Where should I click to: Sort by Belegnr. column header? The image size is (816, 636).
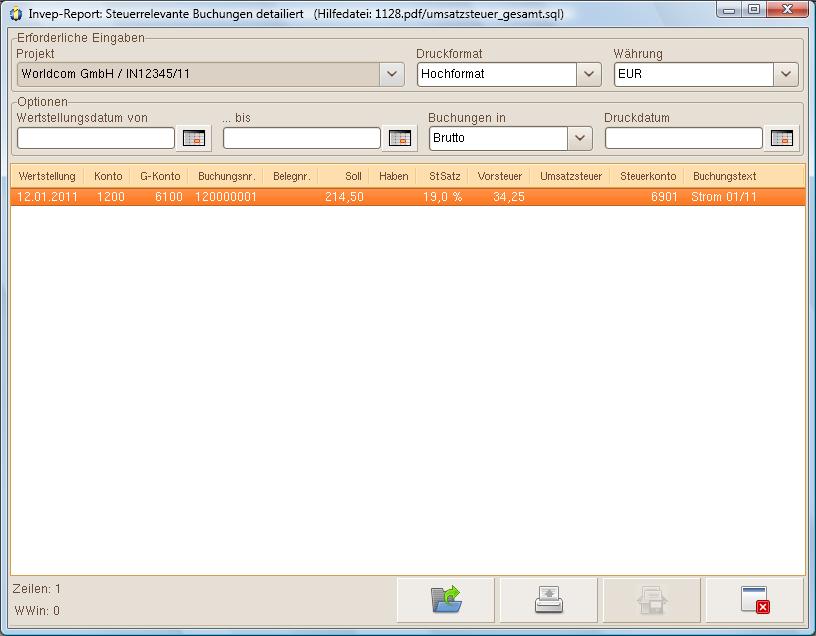click(291, 176)
